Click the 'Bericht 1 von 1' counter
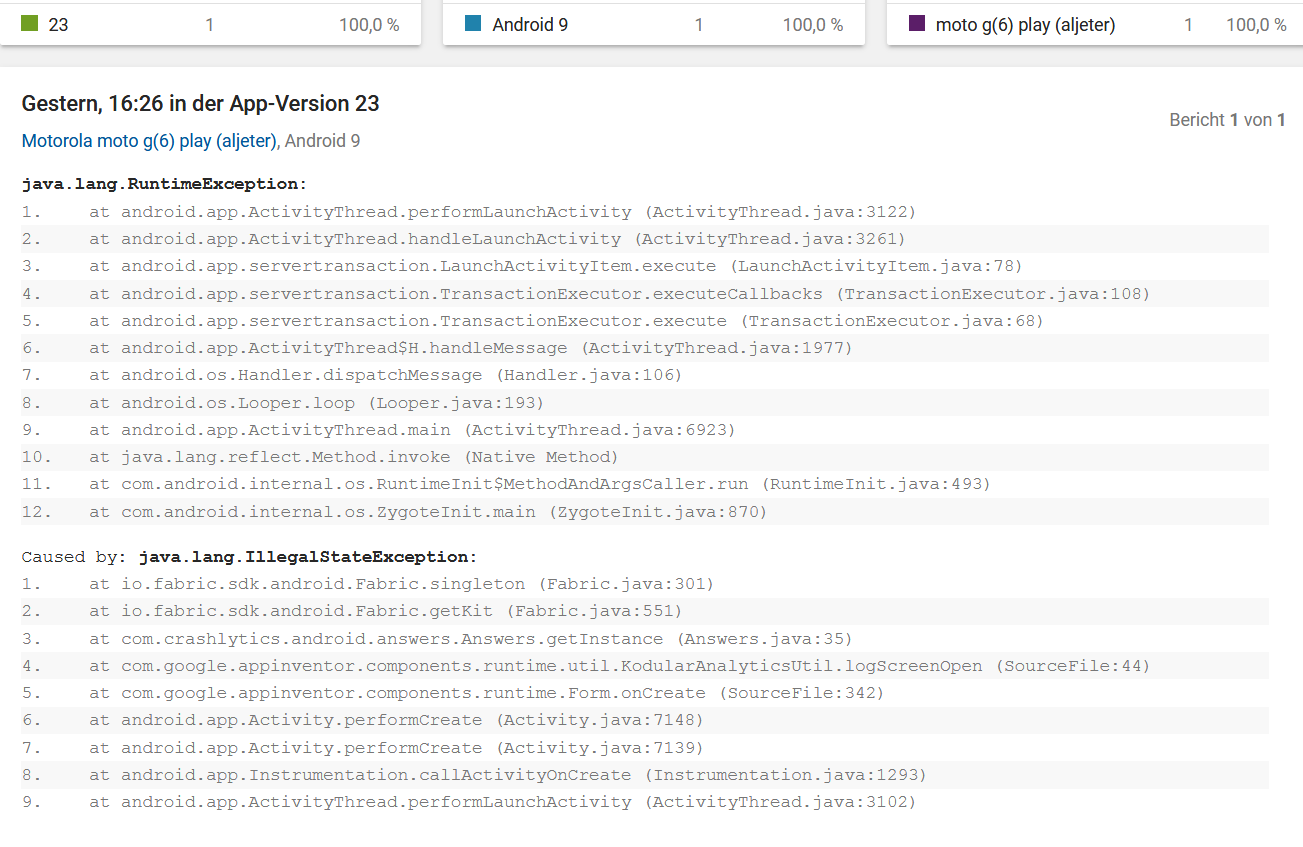This screenshot has width=1303, height=847. point(1227,120)
